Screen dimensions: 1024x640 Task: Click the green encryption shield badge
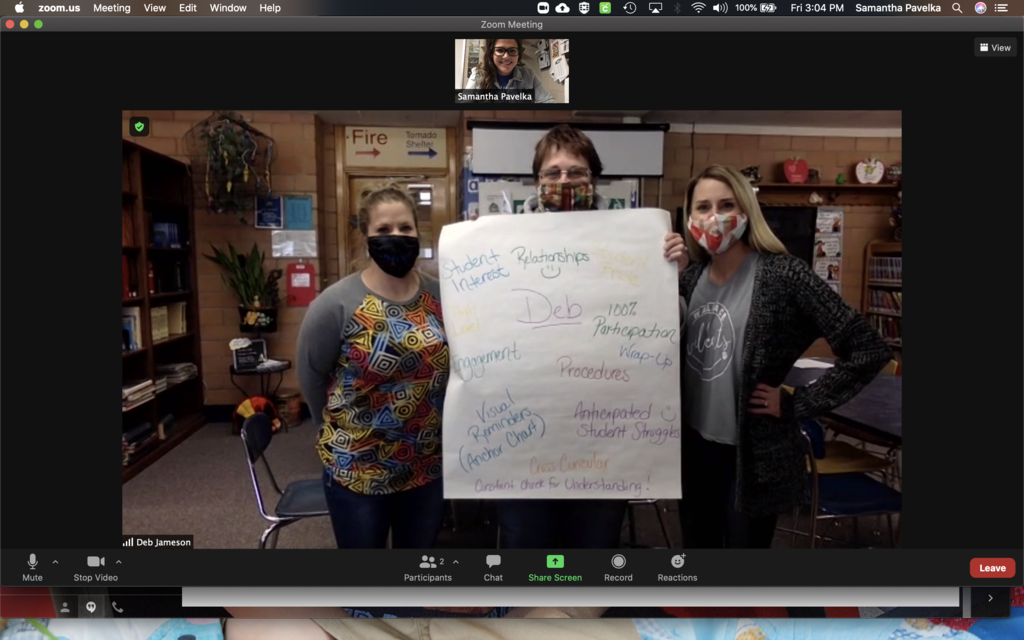(139, 127)
